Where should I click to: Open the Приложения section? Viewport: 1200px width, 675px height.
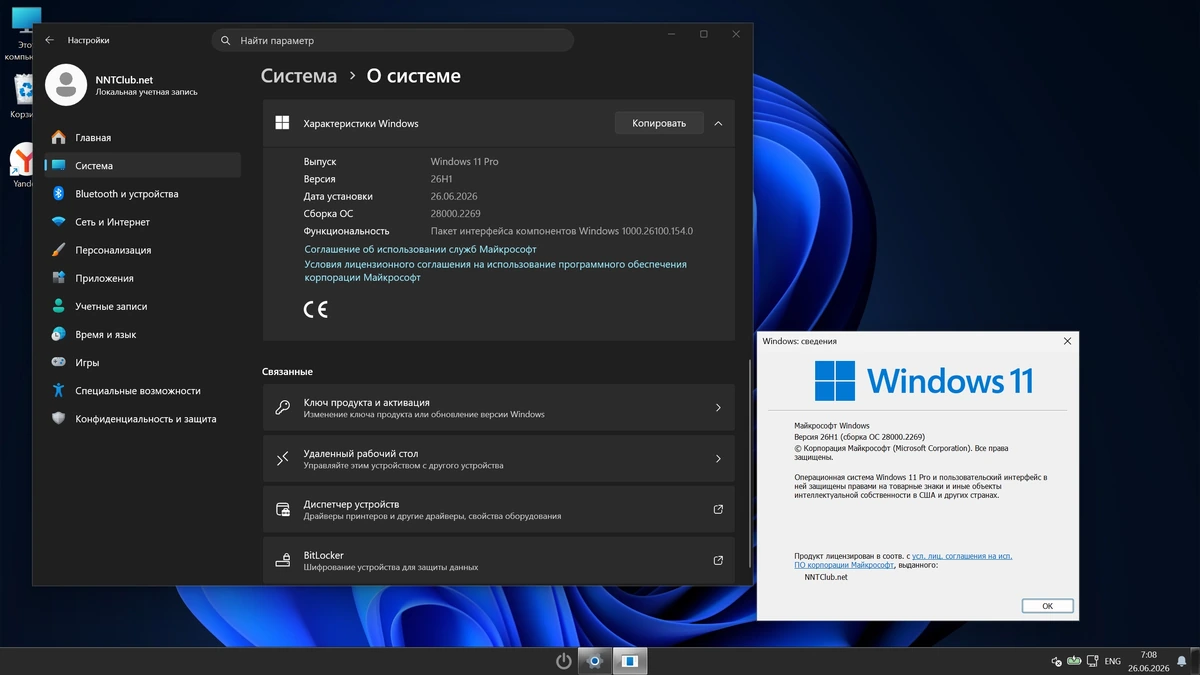coord(140,278)
